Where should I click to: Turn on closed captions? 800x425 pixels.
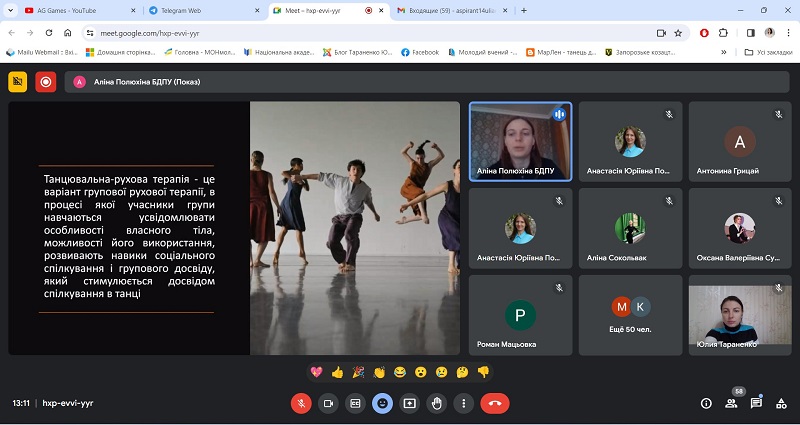(355, 404)
